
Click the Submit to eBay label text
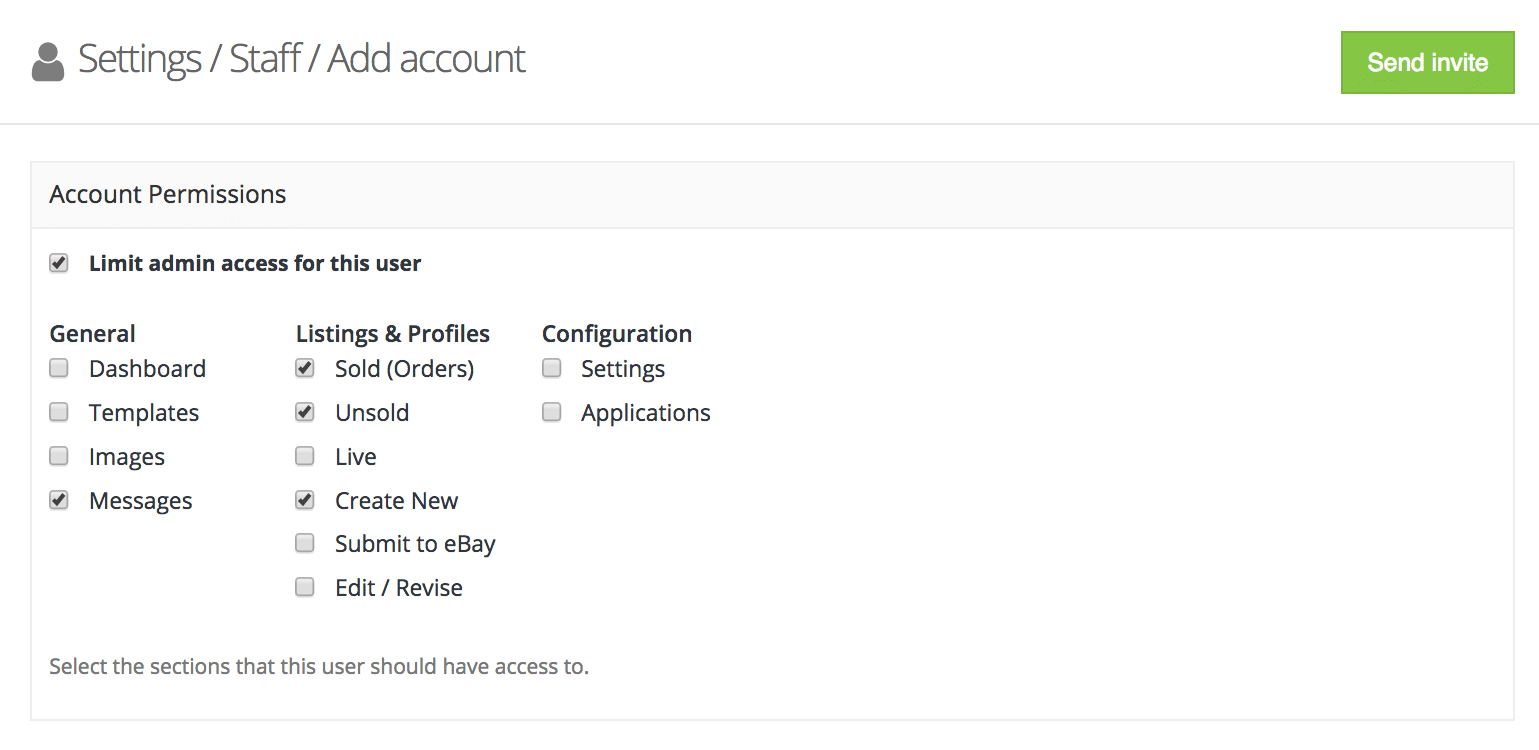click(x=415, y=544)
